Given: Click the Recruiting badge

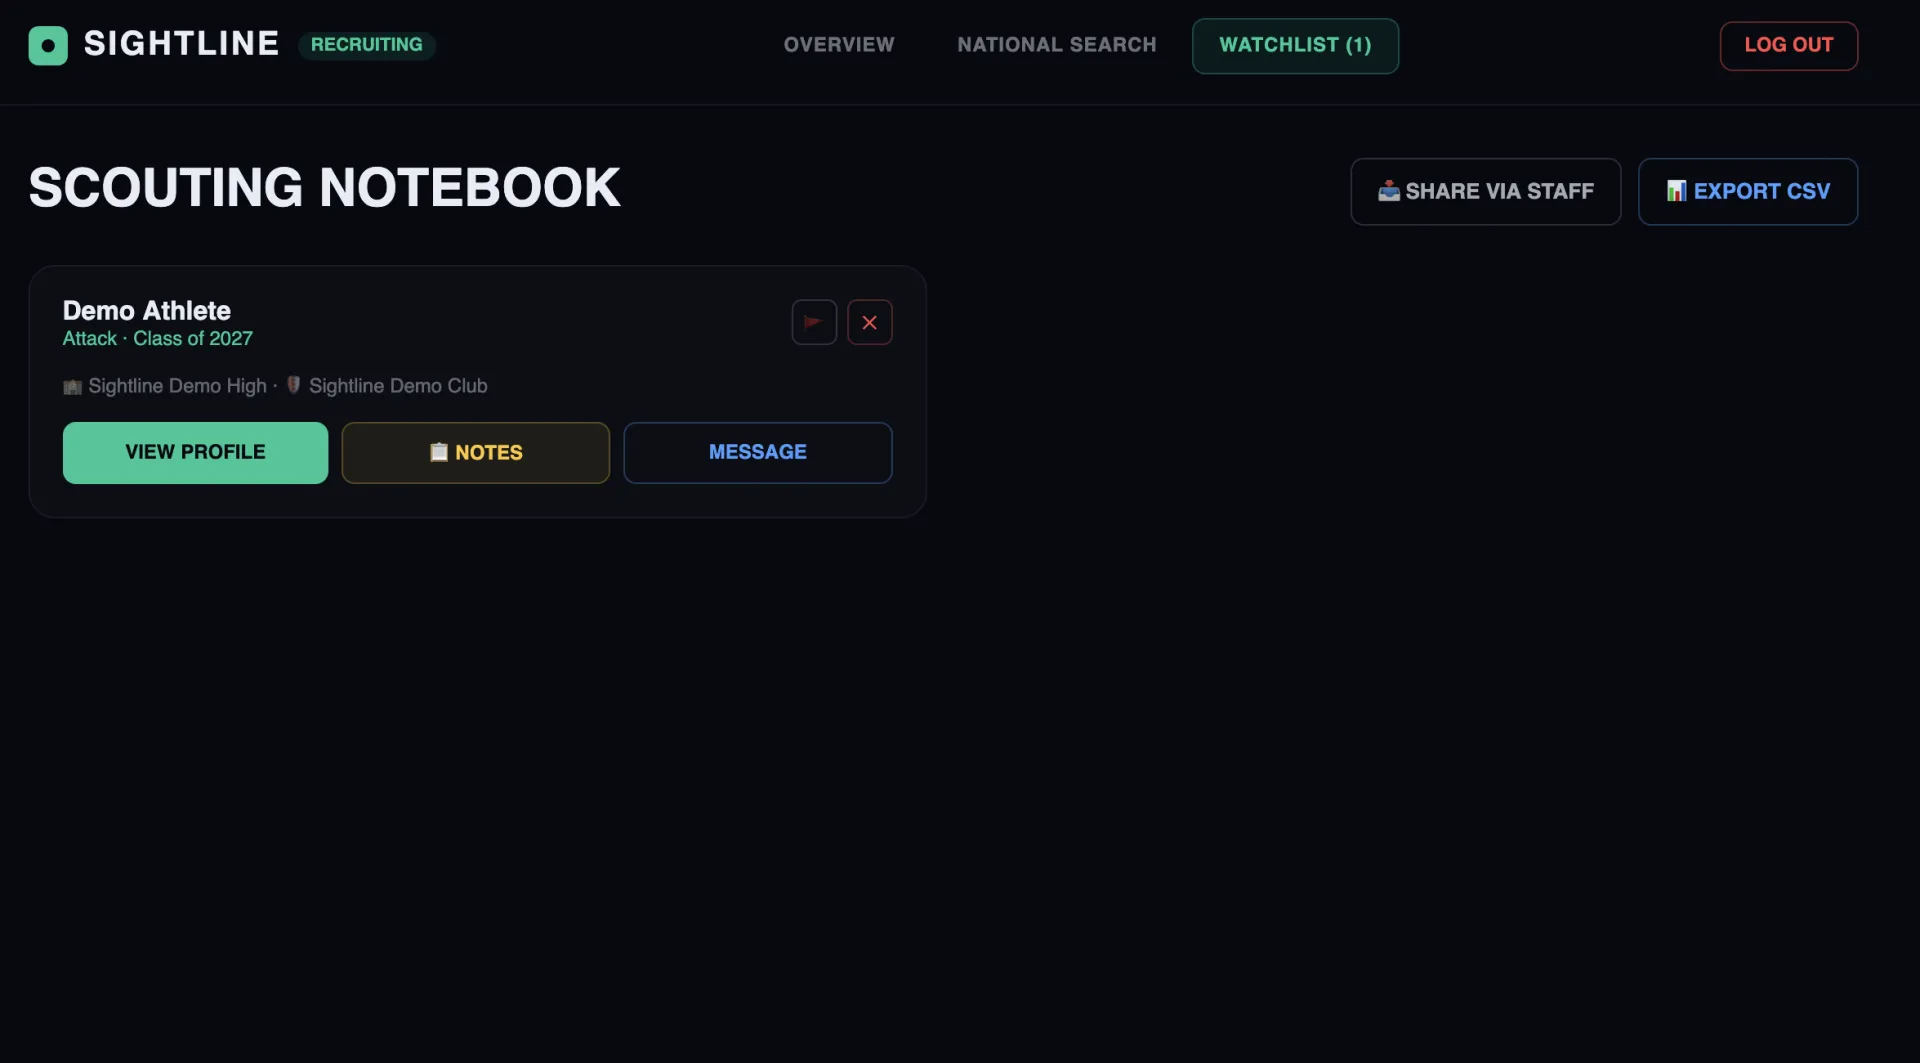Looking at the screenshot, I should click(366, 45).
